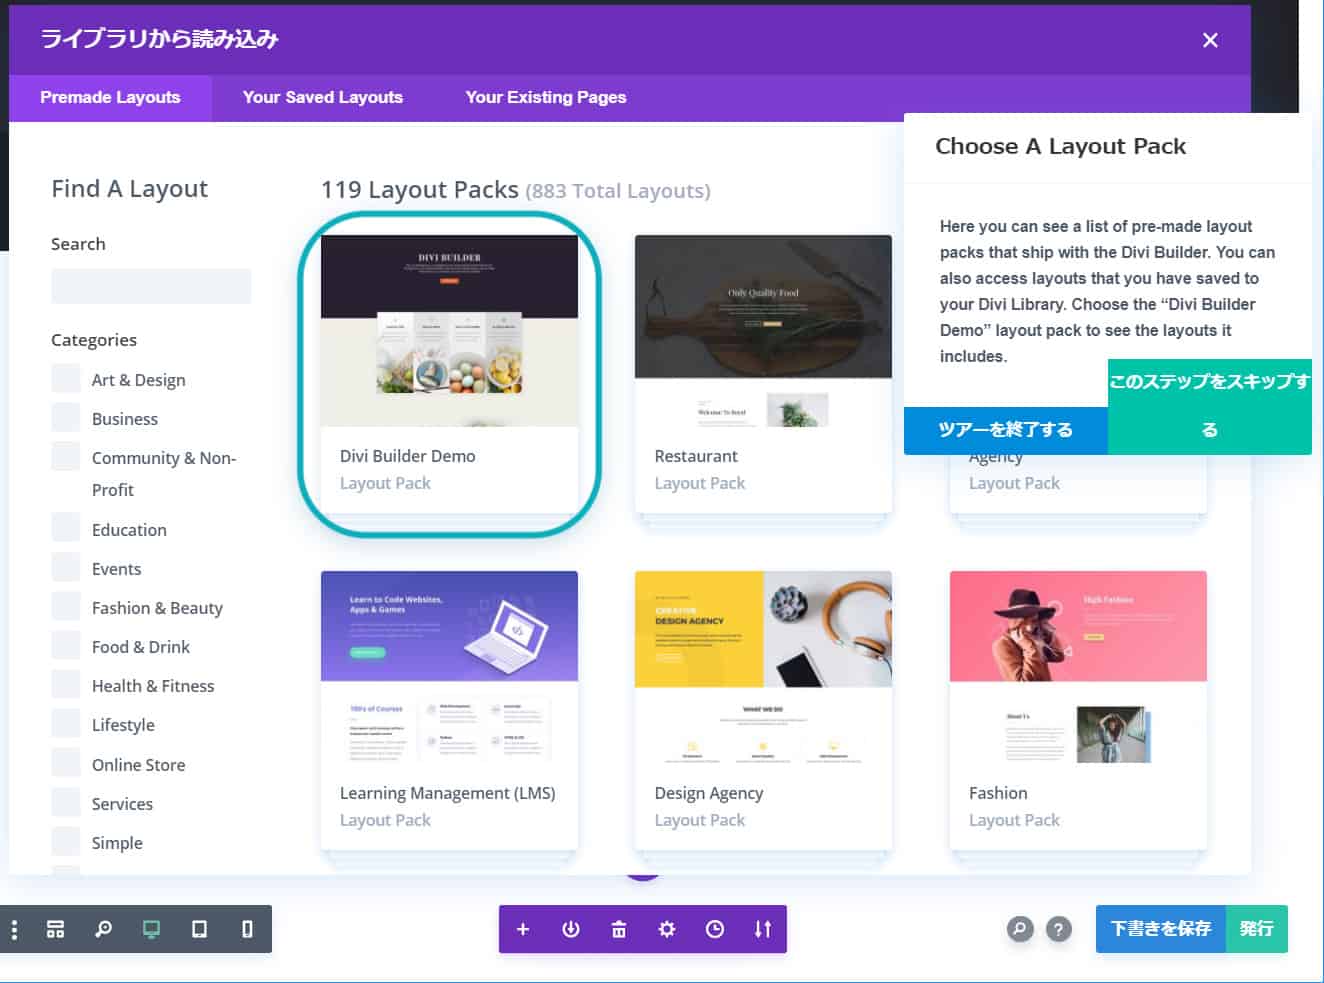Screen dimensions: 1324x983
Task: Click the '119 Layout Packs' heading
Action: [420, 190]
